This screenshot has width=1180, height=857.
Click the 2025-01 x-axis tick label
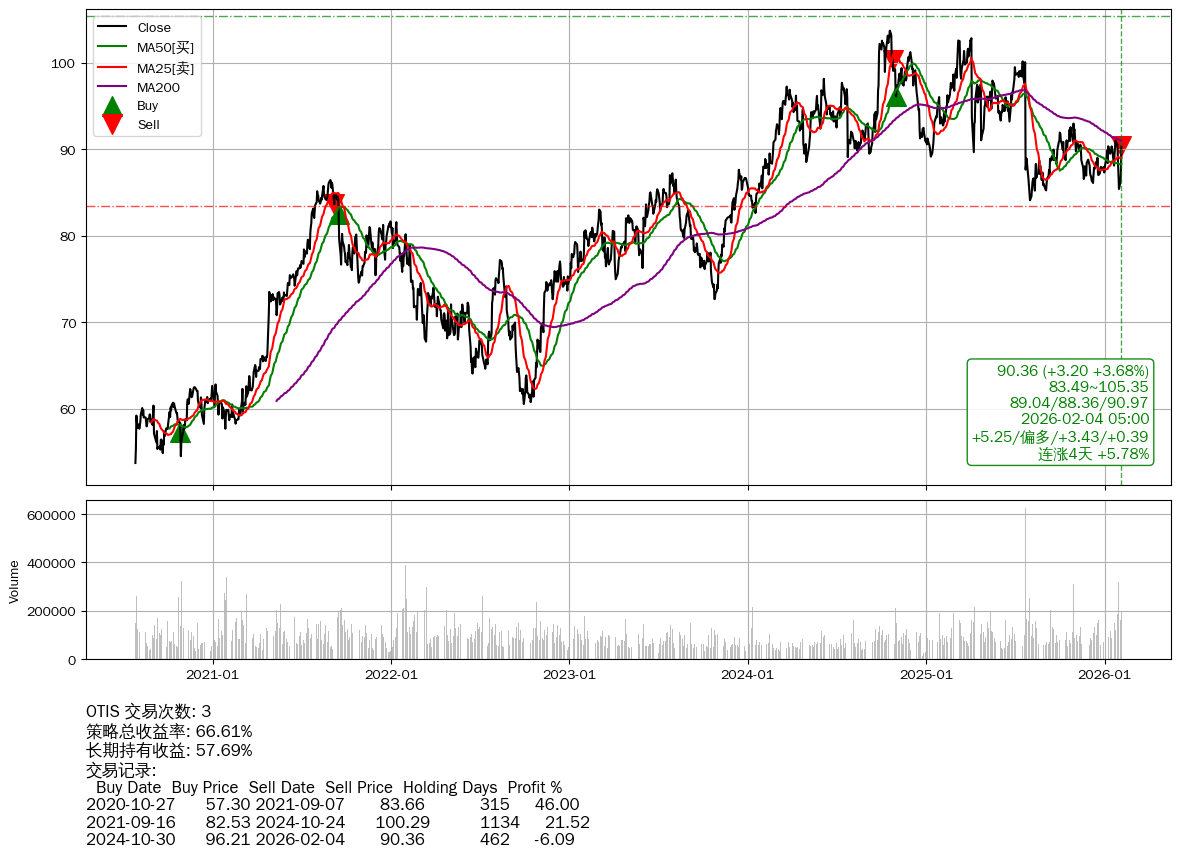(926, 675)
